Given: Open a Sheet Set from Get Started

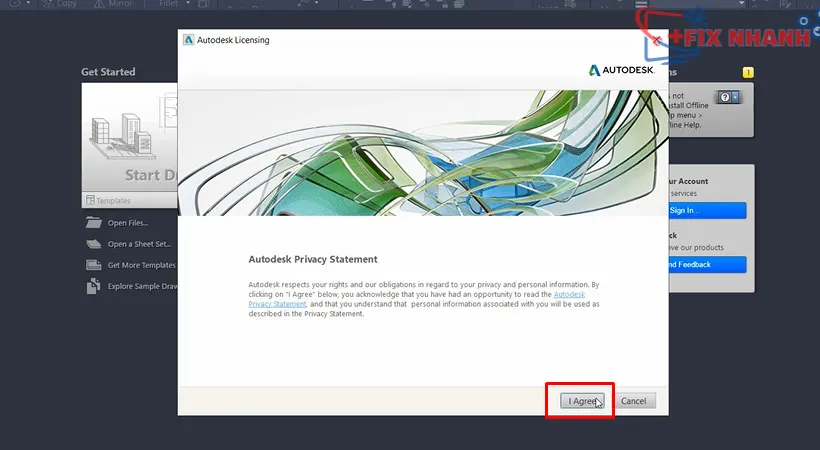Looking at the screenshot, I should (139, 244).
